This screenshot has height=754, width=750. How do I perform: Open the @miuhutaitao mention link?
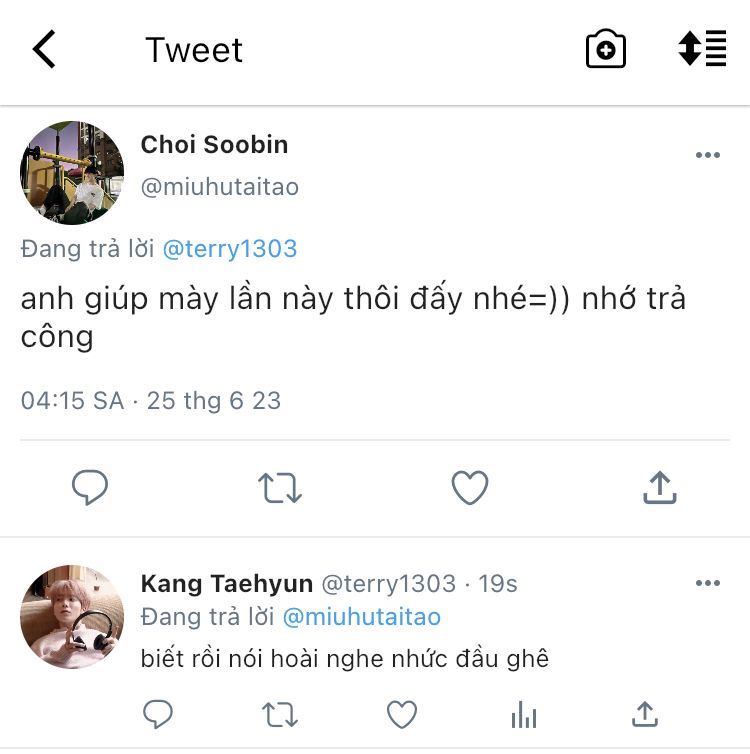point(362,617)
